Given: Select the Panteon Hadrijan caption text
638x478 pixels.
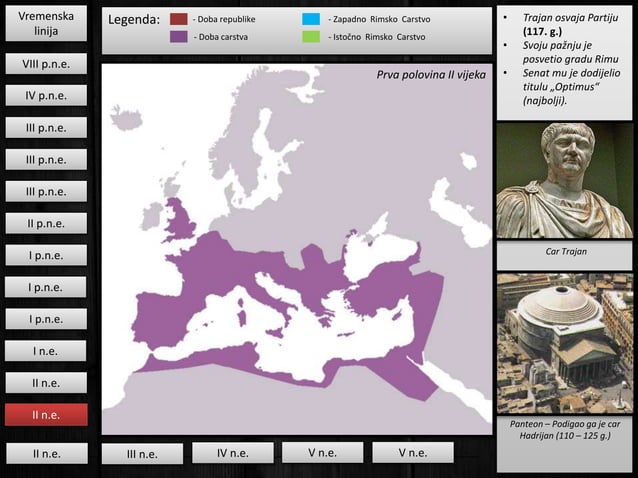Looking at the screenshot, I should tap(565, 431).
